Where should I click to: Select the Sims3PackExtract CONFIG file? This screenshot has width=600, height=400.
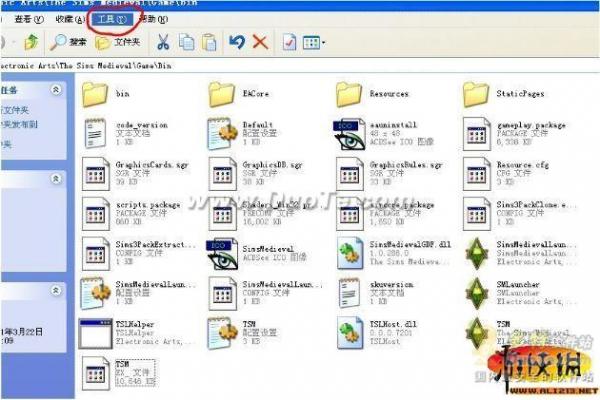[x=138, y=253]
